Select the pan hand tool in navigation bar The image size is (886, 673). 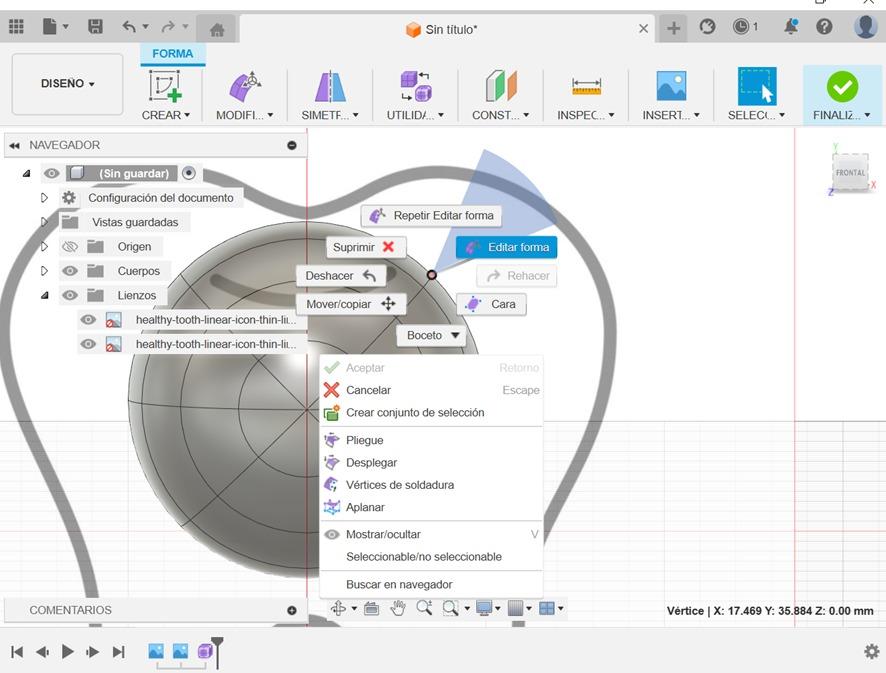[x=398, y=608]
